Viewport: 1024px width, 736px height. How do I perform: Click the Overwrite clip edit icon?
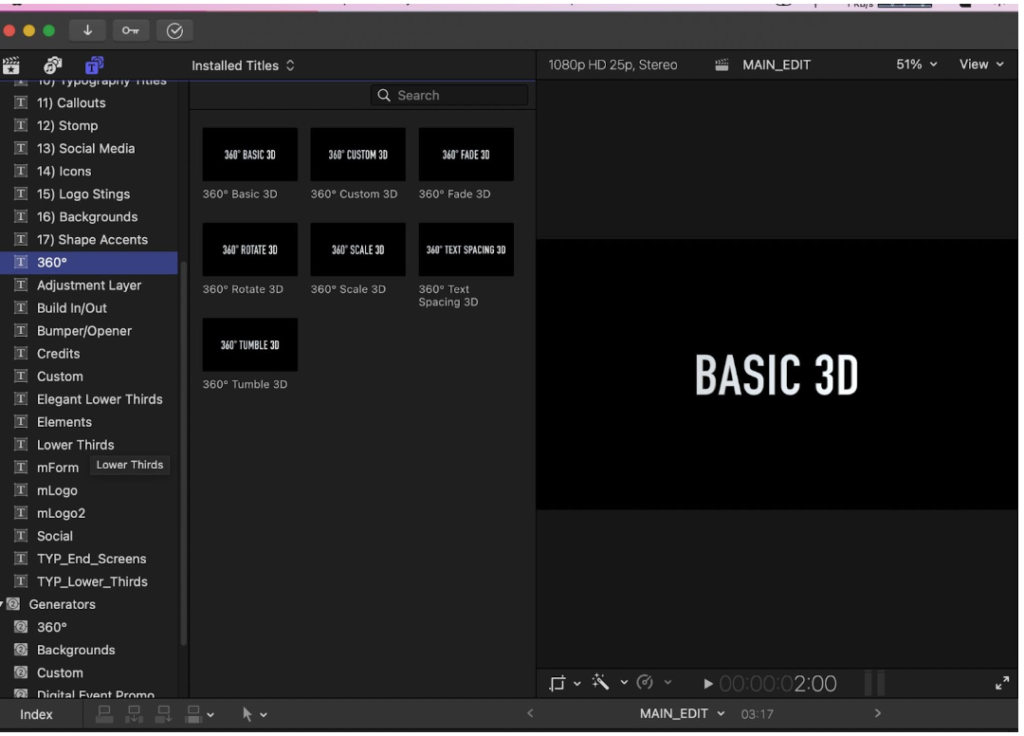[193, 714]
